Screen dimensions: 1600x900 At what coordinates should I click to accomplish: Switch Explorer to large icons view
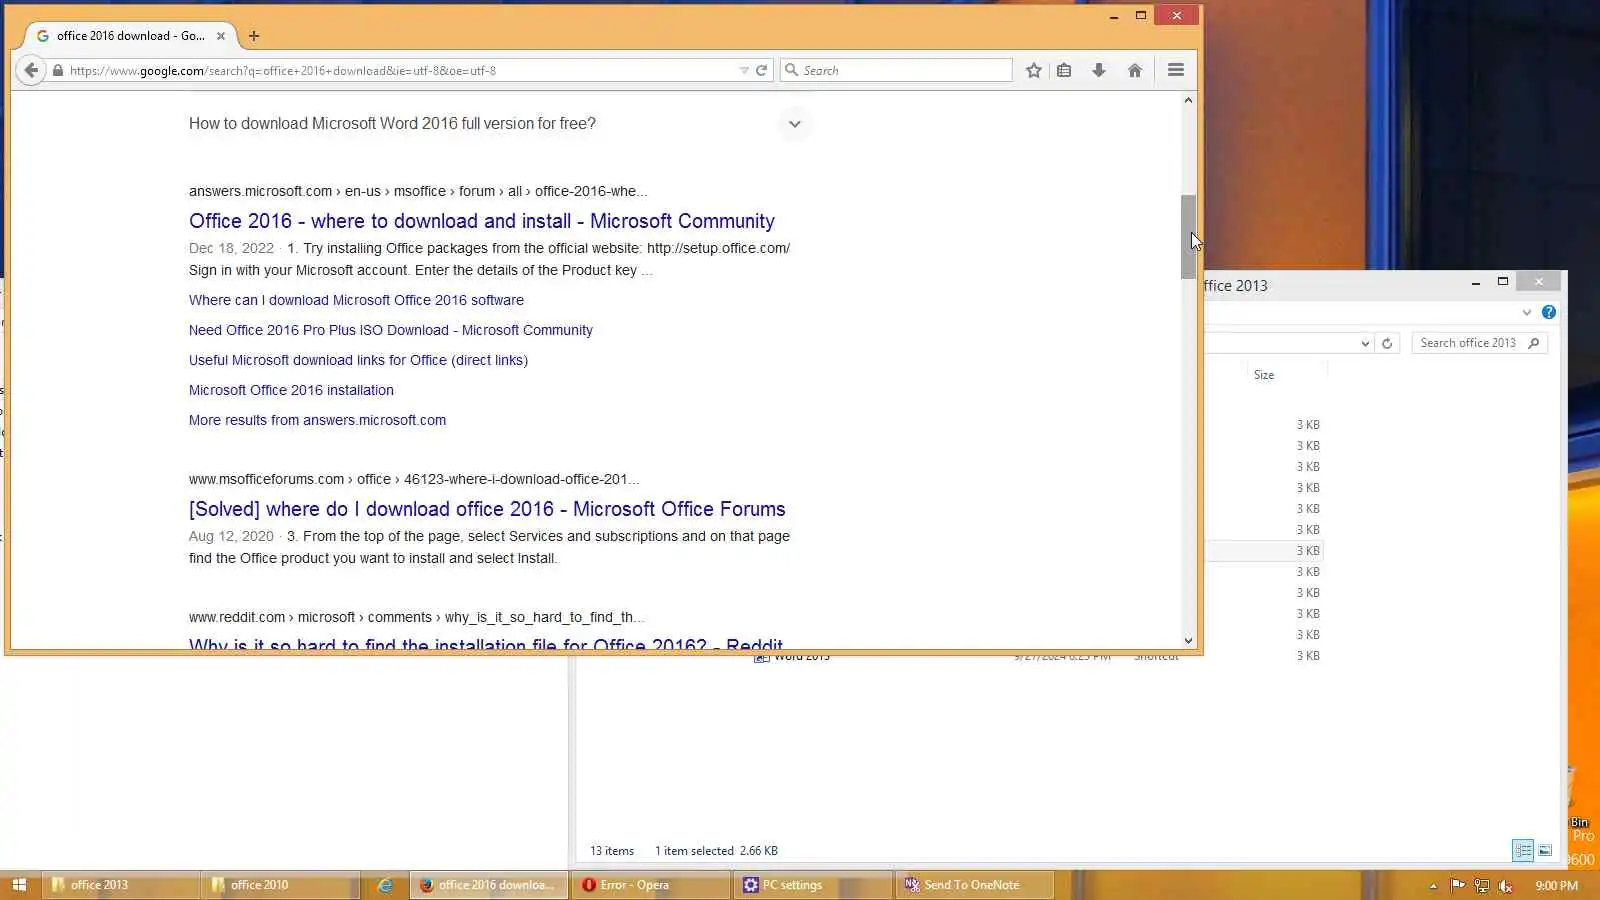pyautogui.click(x=1545, y=850)
